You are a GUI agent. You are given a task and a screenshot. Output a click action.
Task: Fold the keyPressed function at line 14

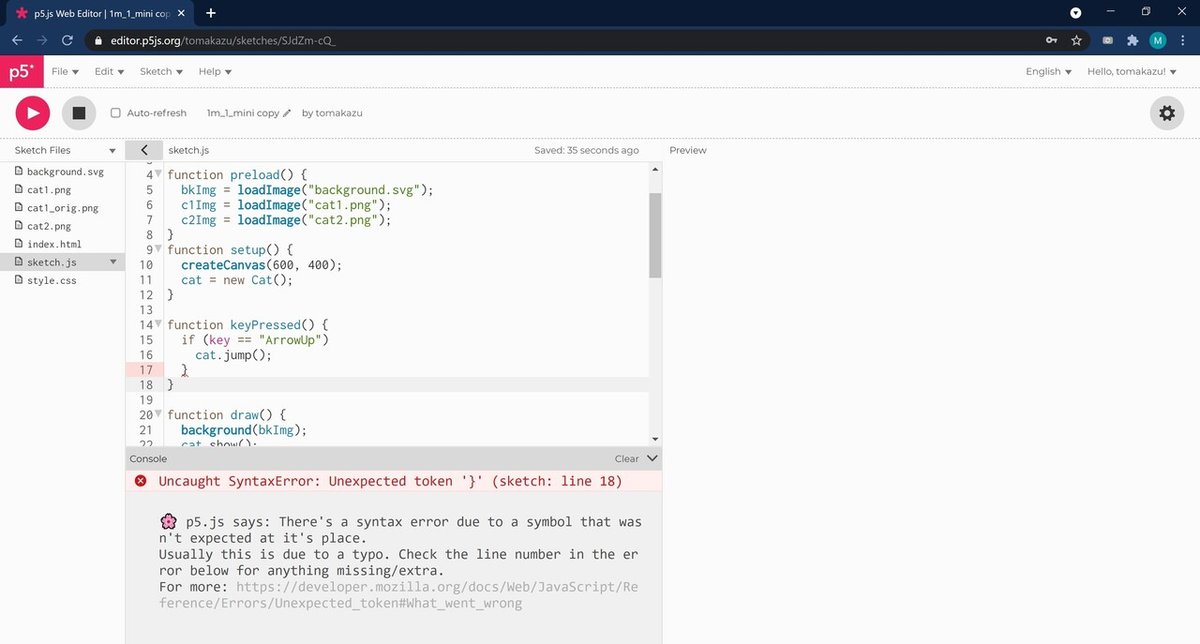[158, 324]
